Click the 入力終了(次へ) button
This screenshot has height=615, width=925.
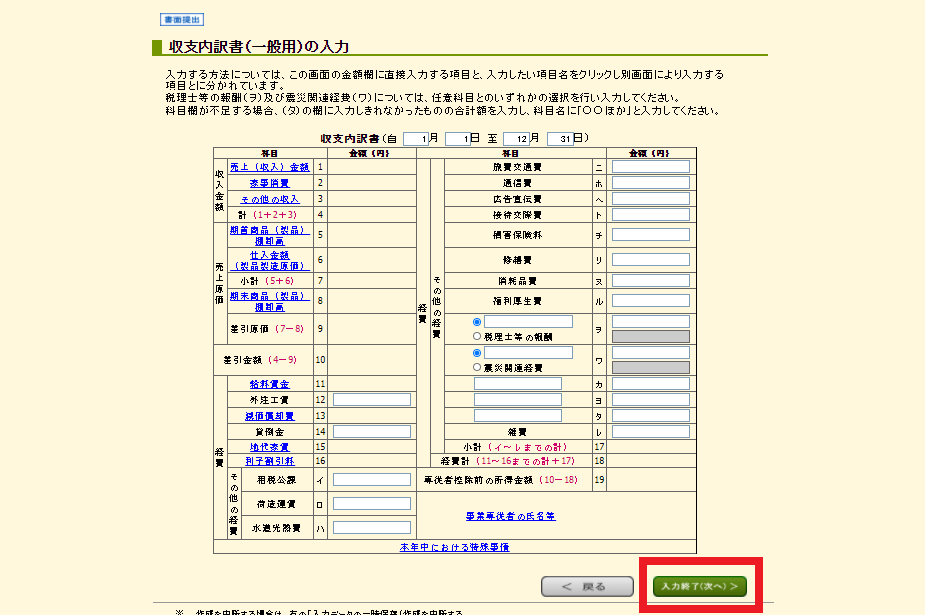(x=700, y=587)
